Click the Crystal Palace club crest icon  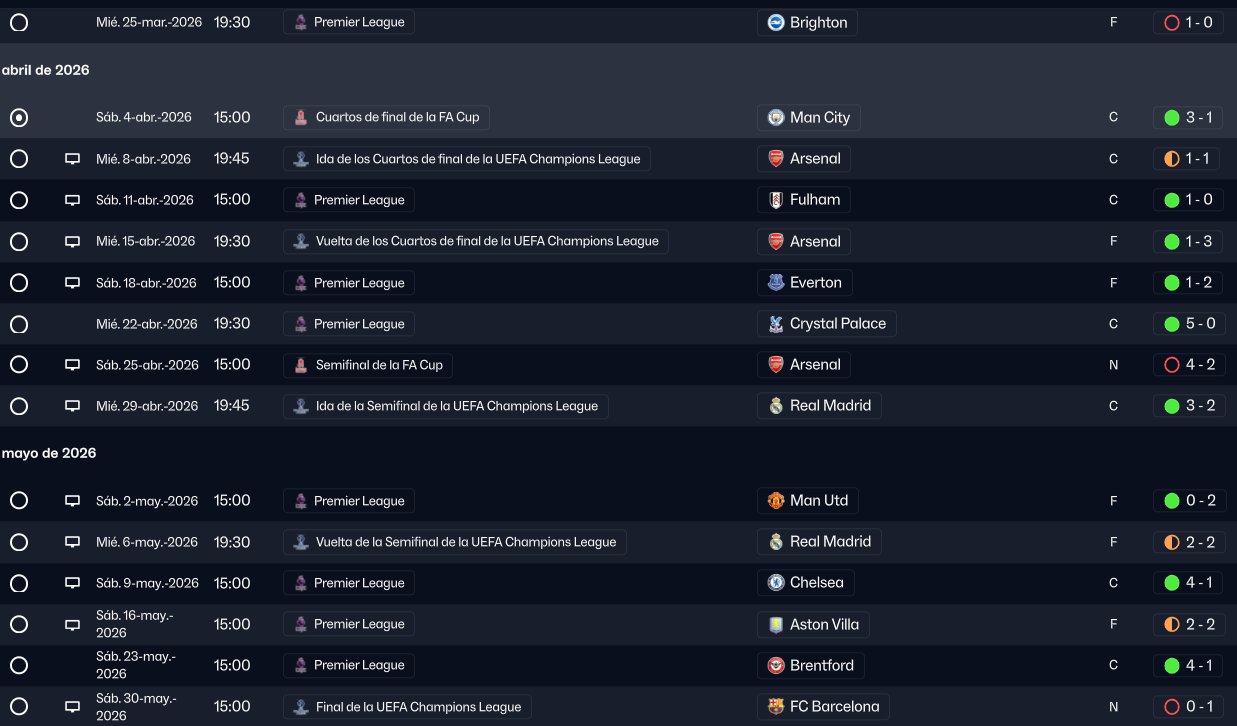click(776, 324)
